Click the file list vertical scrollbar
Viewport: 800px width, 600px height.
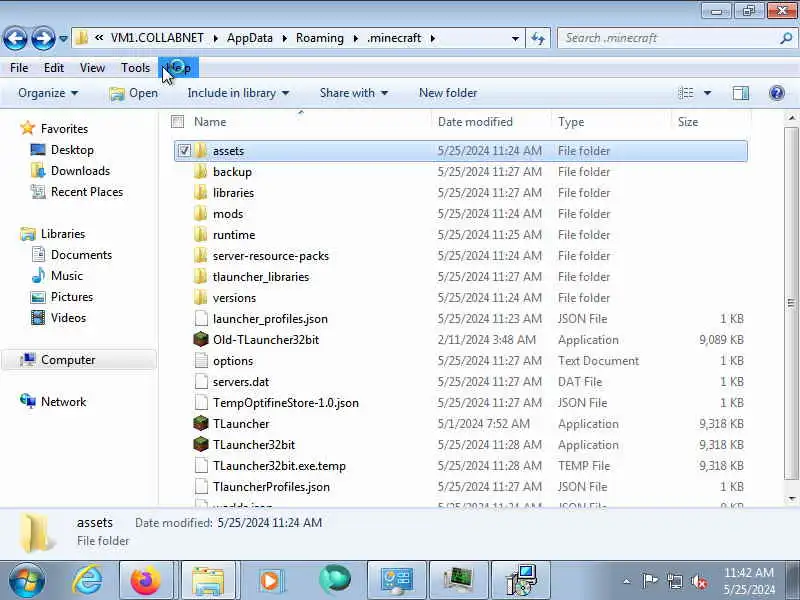tap(791, 303)
